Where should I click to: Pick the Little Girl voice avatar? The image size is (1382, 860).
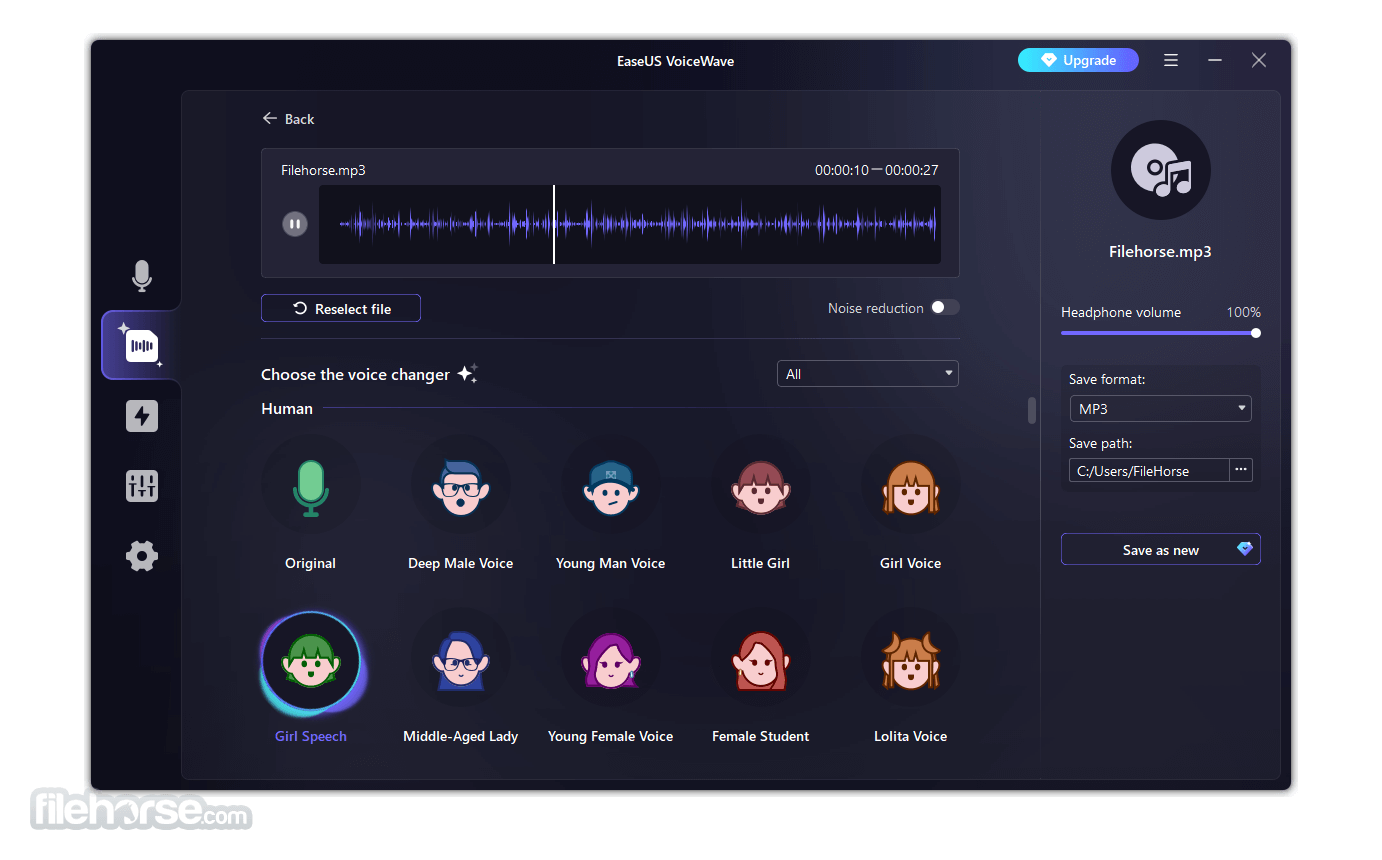pyautogui.click(x=761, y=487)
